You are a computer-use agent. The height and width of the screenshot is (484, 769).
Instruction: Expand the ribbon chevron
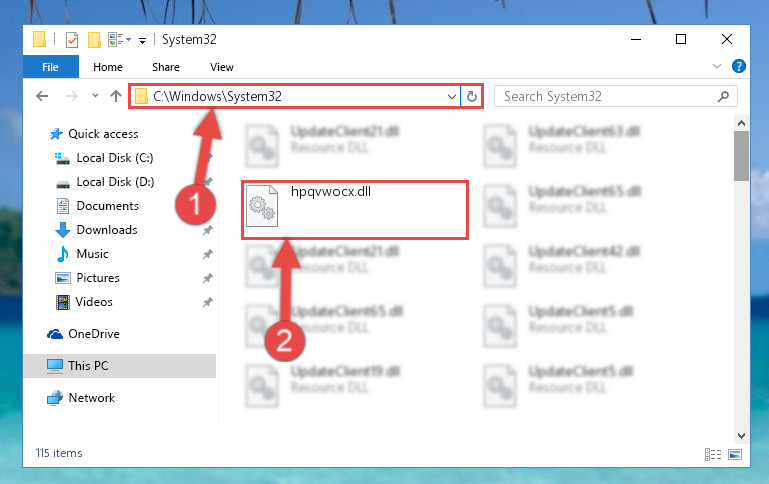(x=717, y=66)
